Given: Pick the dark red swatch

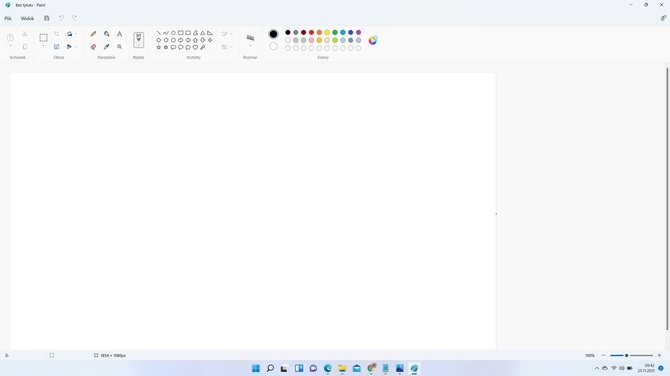Looking at the screenshot, I should point(303,32).
